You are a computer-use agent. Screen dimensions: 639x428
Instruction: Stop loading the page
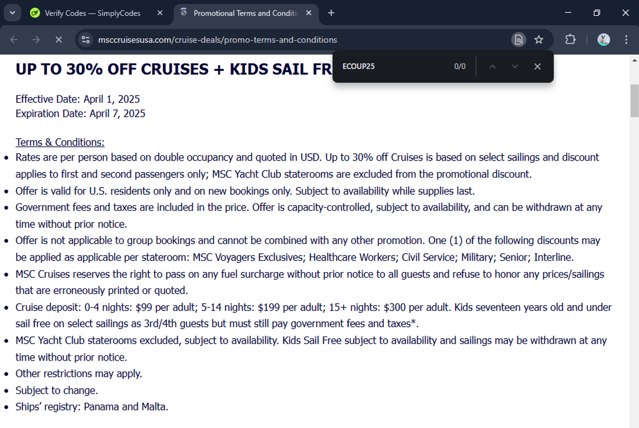click(x=58, y=40)
